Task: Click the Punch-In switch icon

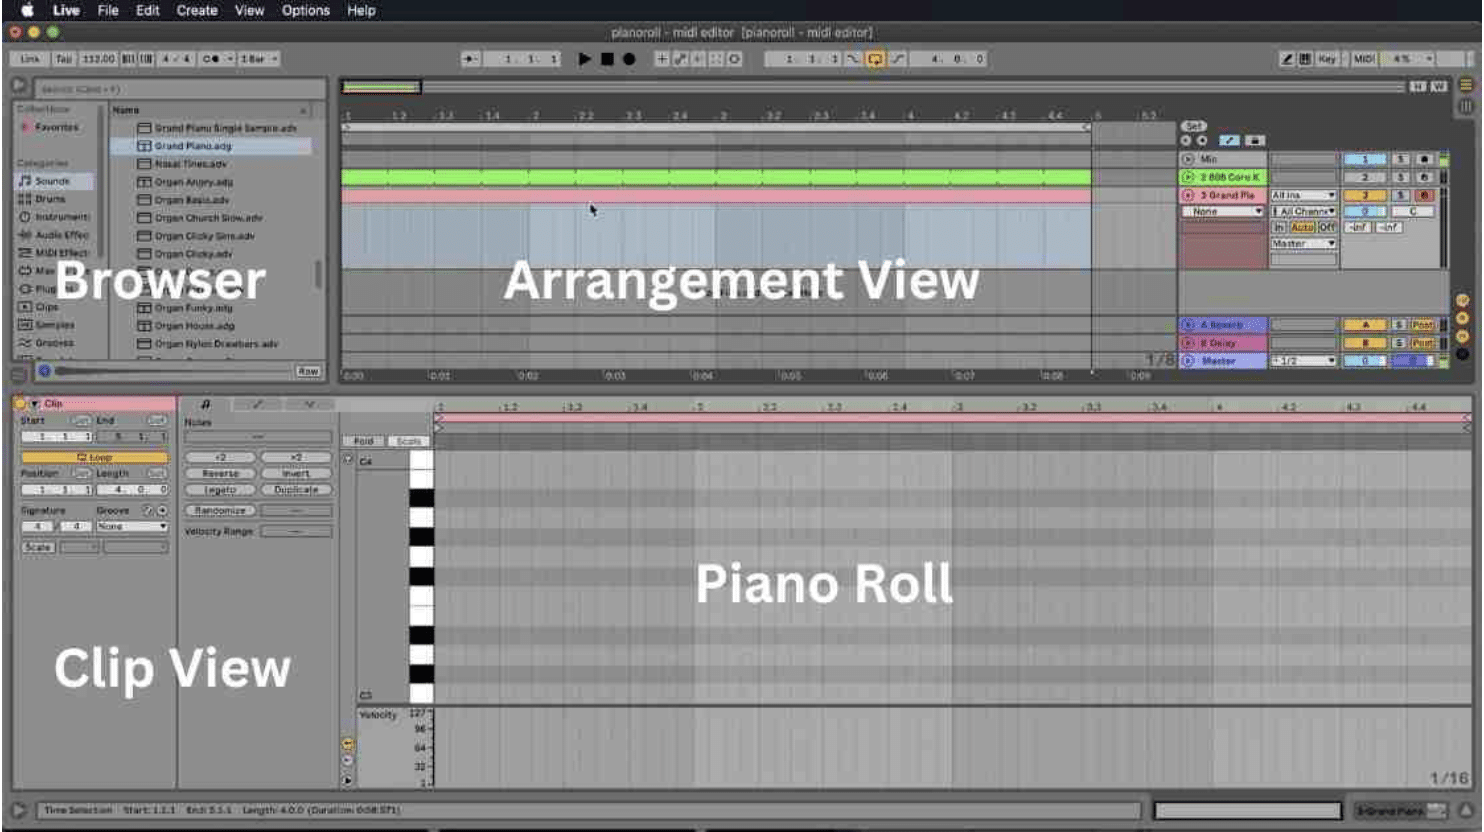Action: pyautogui.click(x=853, y=59)
